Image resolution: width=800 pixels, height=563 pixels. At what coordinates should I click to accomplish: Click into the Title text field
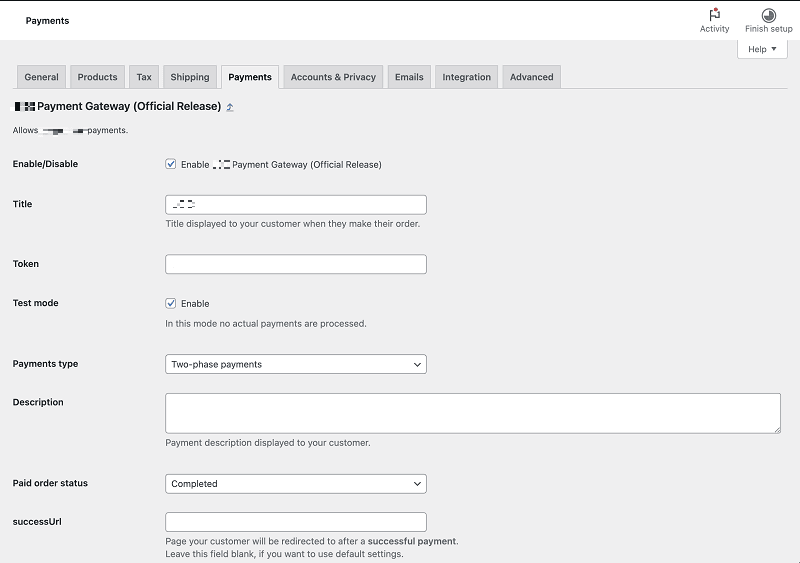pyautogui.click(x=295, y=204)
